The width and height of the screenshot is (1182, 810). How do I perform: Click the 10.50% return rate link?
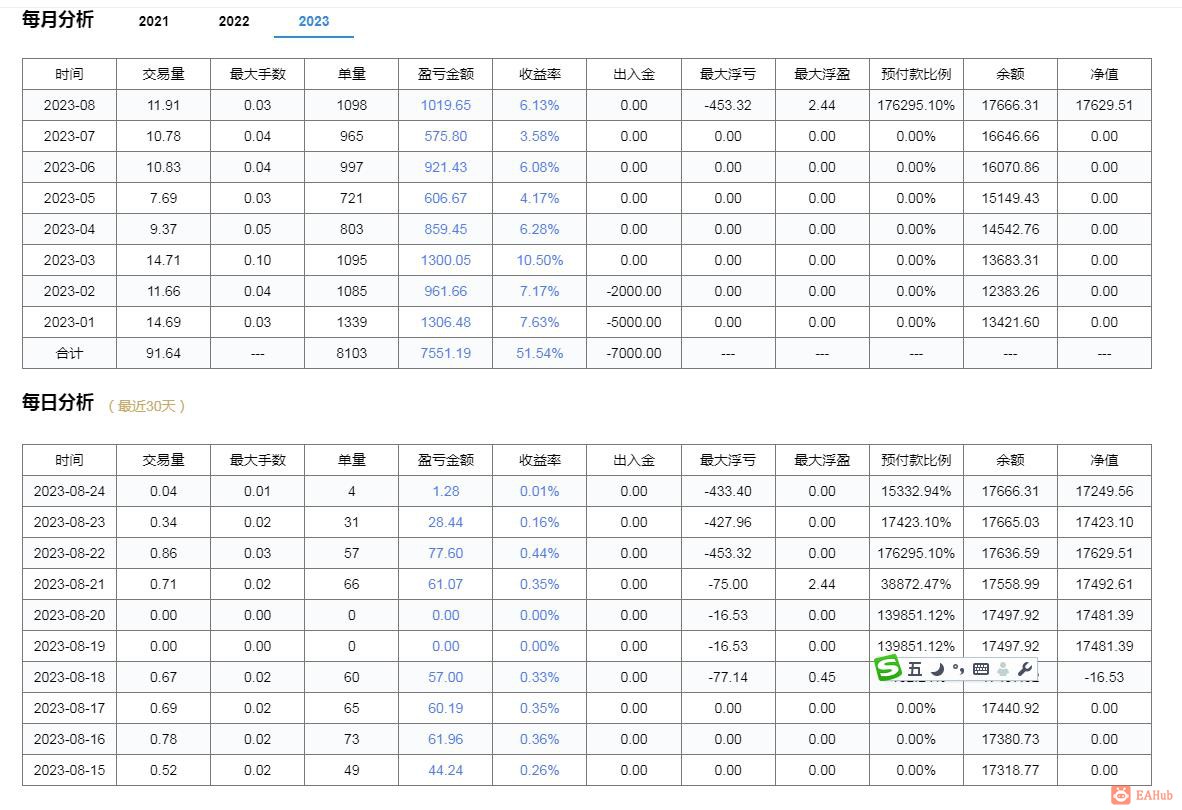[x=540, y=260]
